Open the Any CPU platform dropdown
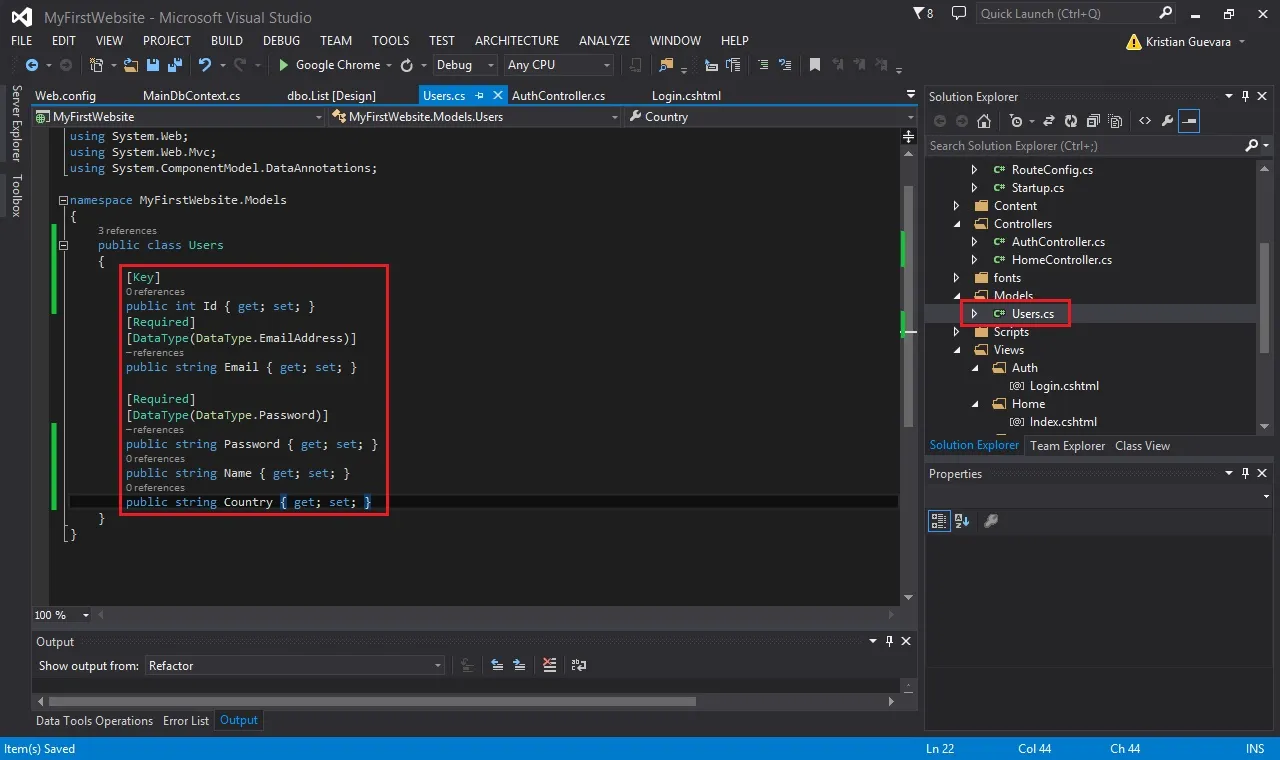Image resolution: width=1280 pixels, height=760 pixels. point(559,65)
